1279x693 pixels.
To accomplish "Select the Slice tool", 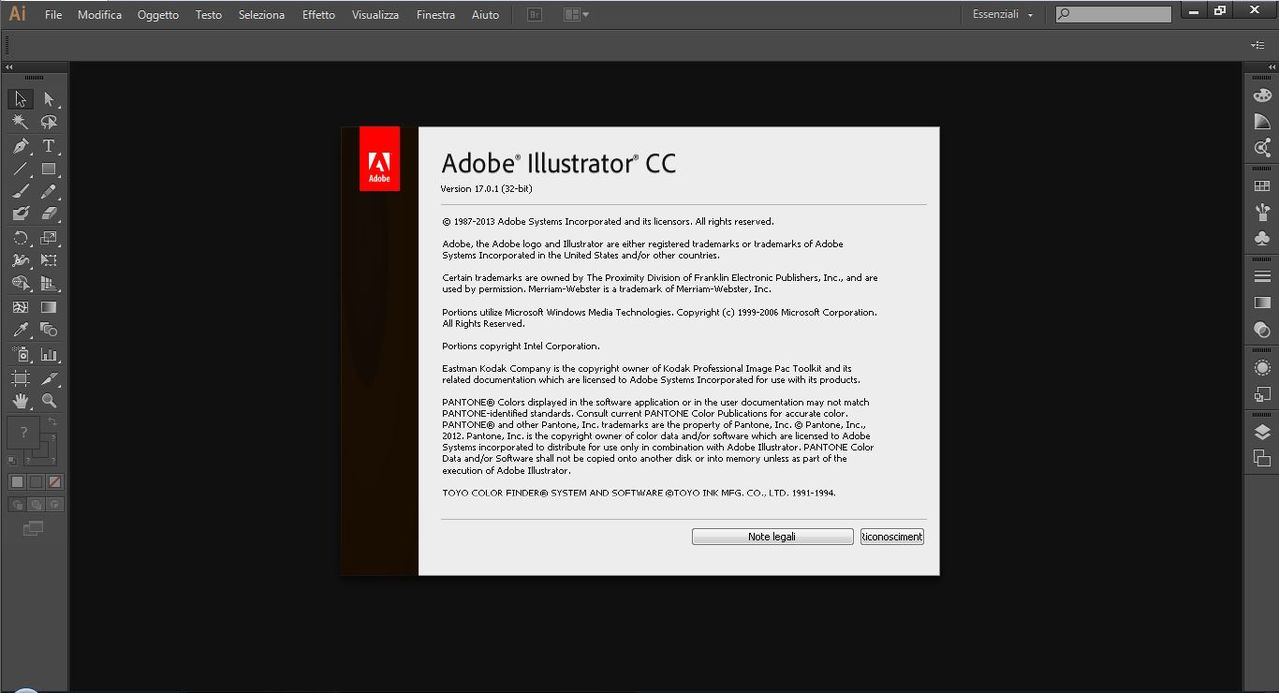I will (48, 378).
